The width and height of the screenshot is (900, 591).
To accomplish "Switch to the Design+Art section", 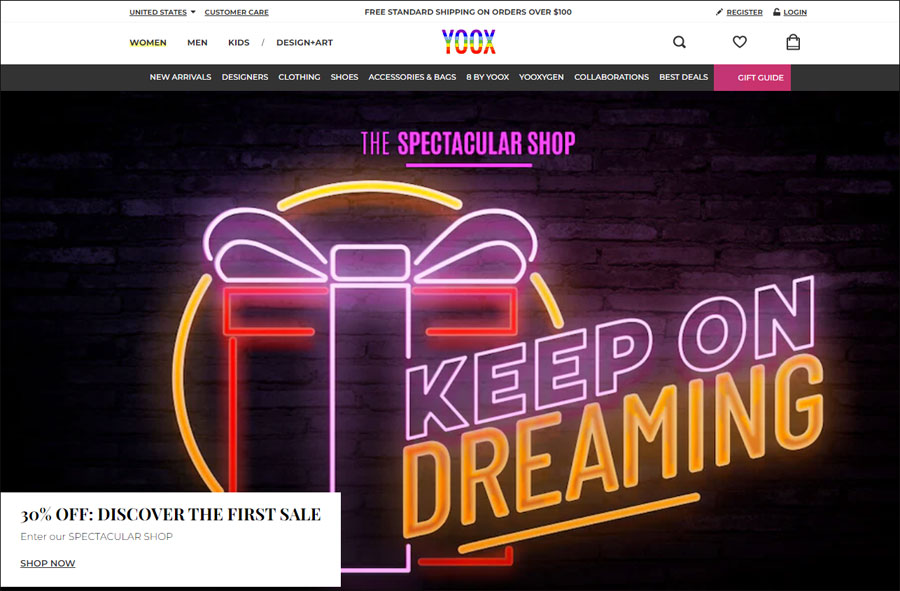I will pyautogui.click(x=304, y=42).
